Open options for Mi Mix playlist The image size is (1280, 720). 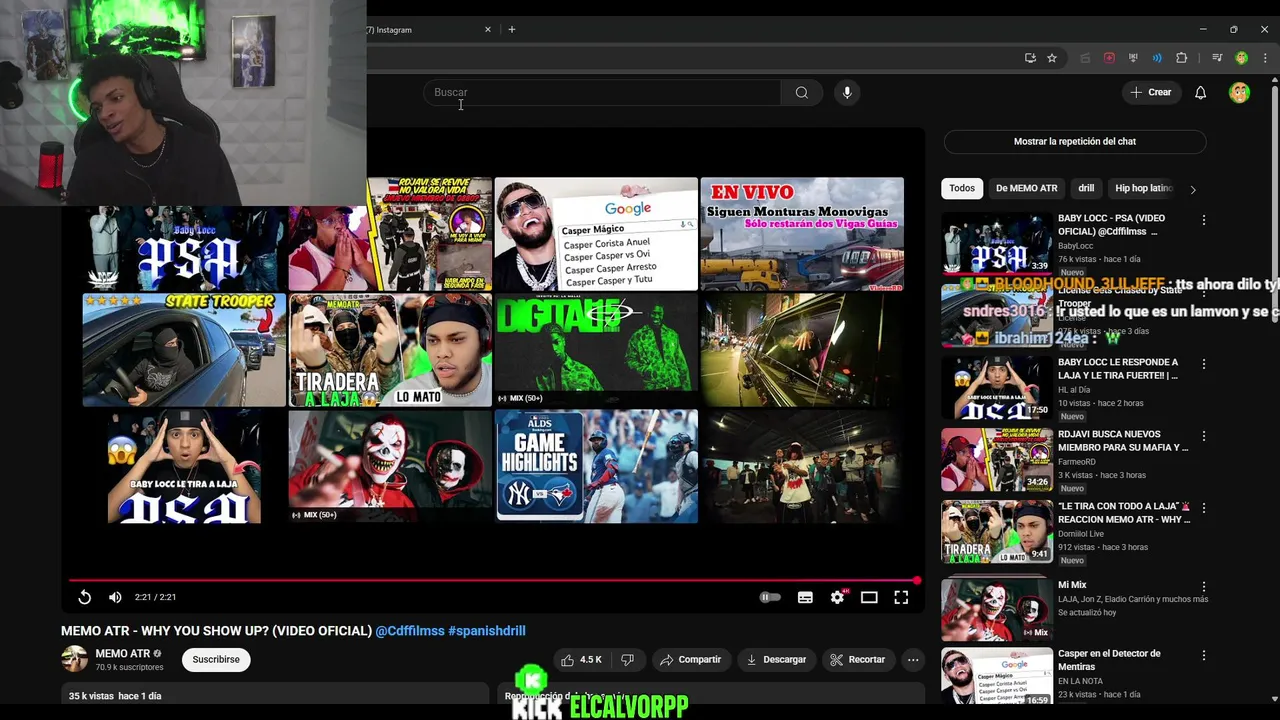point(1203,587)
